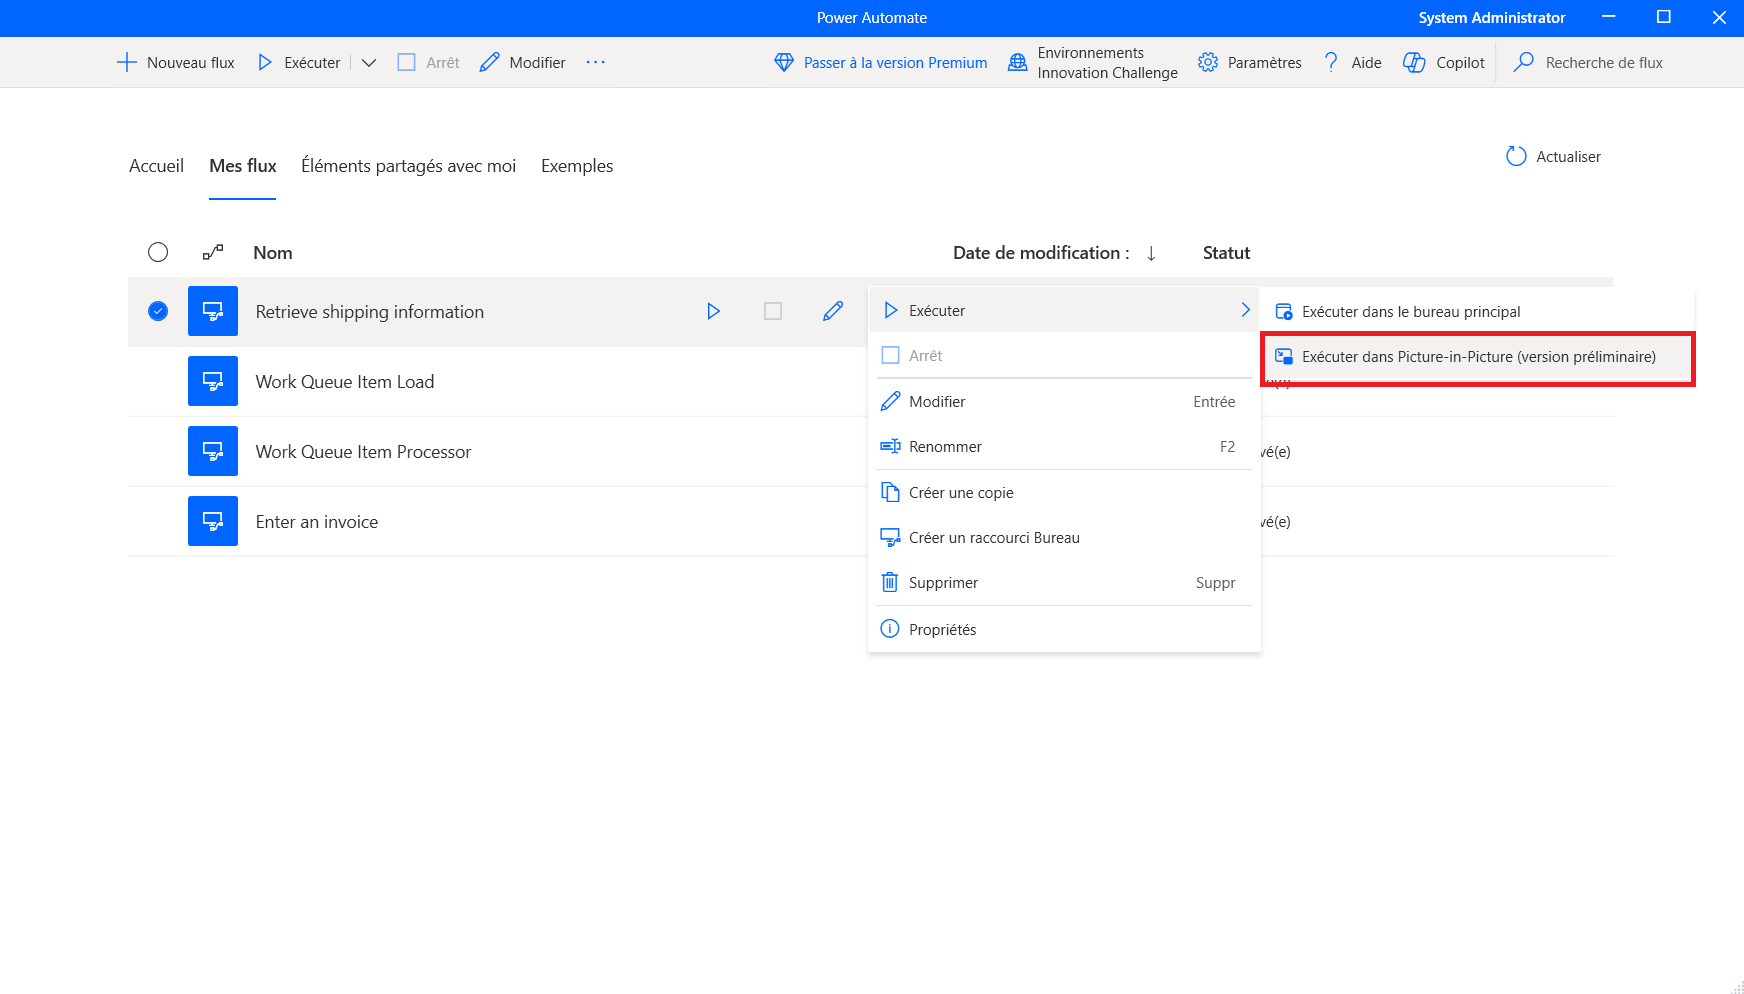Uncheck Retrieve shipping information row checkbox
The image size is (1744, 994).
coord(158,311)
